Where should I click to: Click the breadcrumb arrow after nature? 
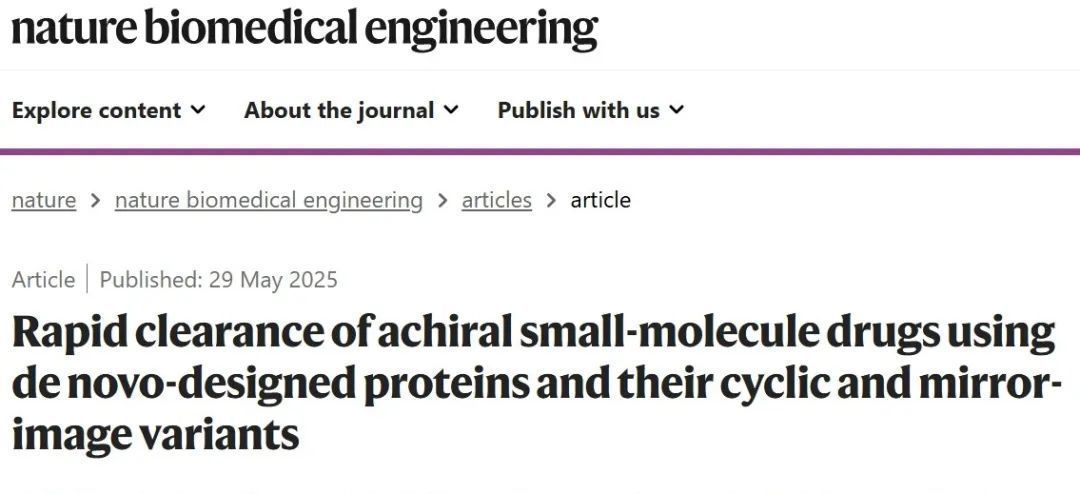click(x=95, y=200)
